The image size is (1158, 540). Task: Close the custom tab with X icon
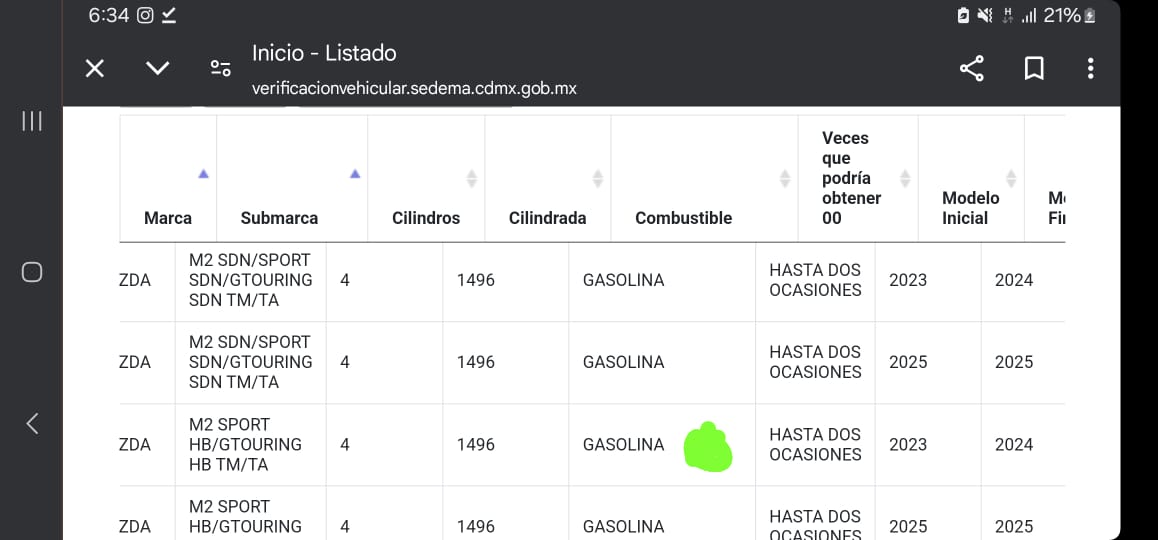95,69
